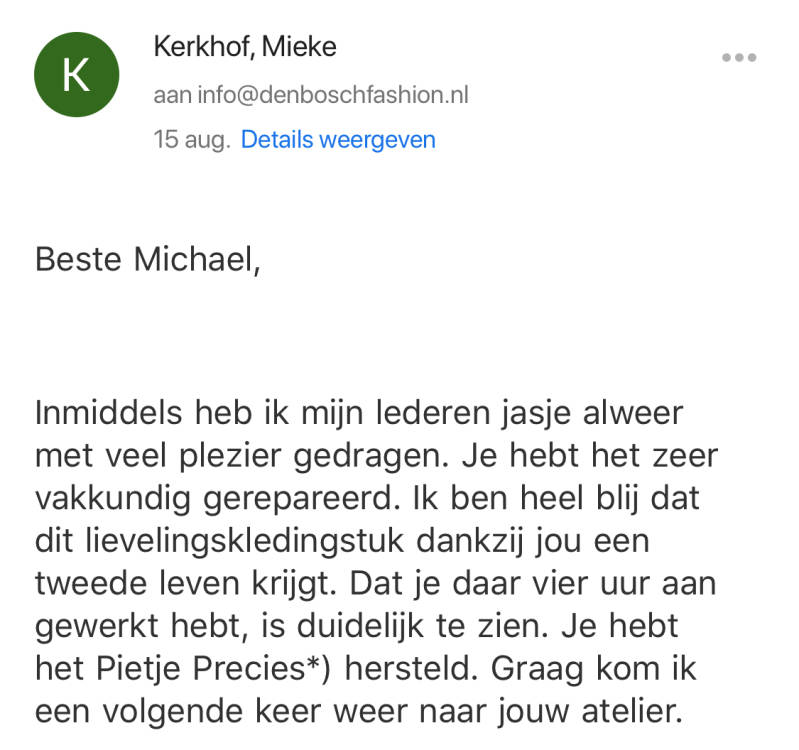Click the Details weergeven link
Viewport: 799px width, 750px height.
(x=338, y=139)
